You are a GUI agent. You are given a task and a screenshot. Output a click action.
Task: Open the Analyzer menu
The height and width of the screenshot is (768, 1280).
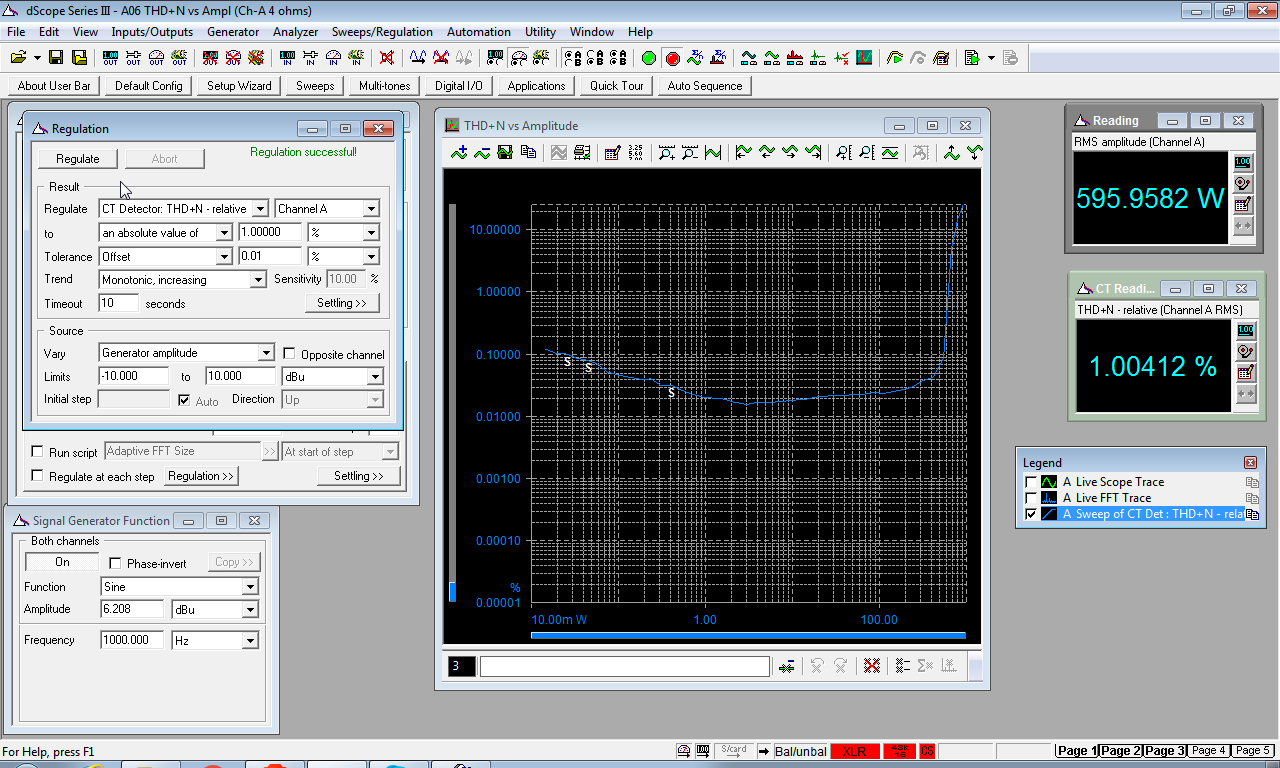(x=296, y=32)
